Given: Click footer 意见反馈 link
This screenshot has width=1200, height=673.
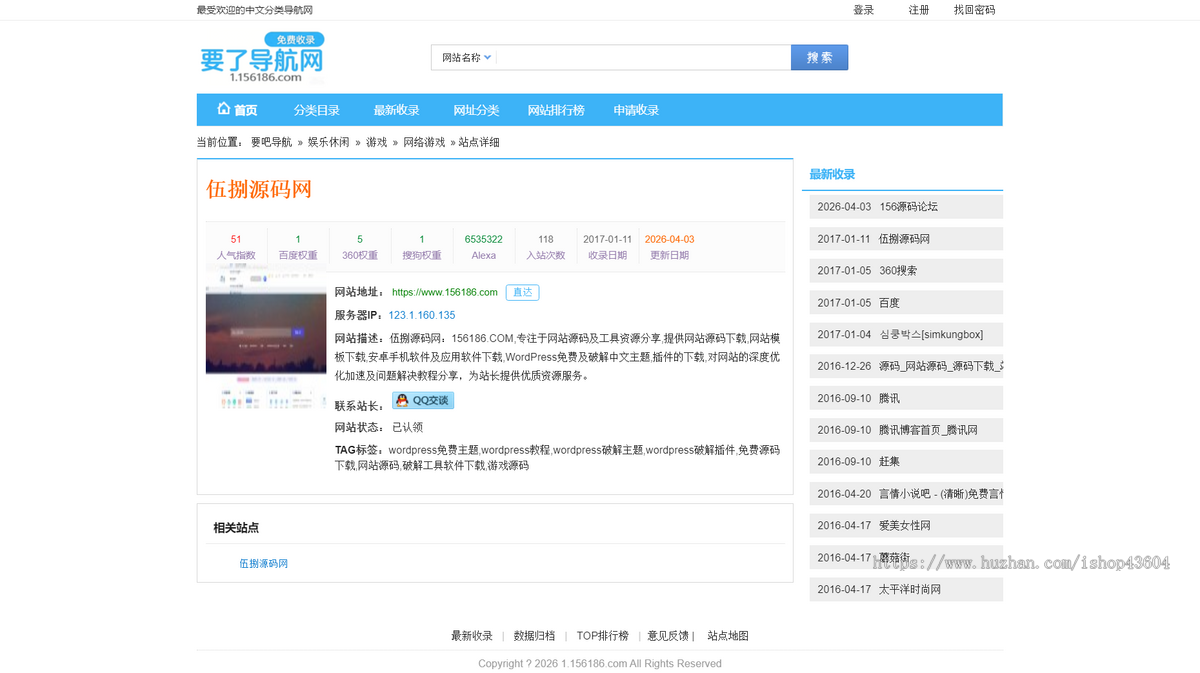Looking at the screenshot, I should click(x=668, y=636).
